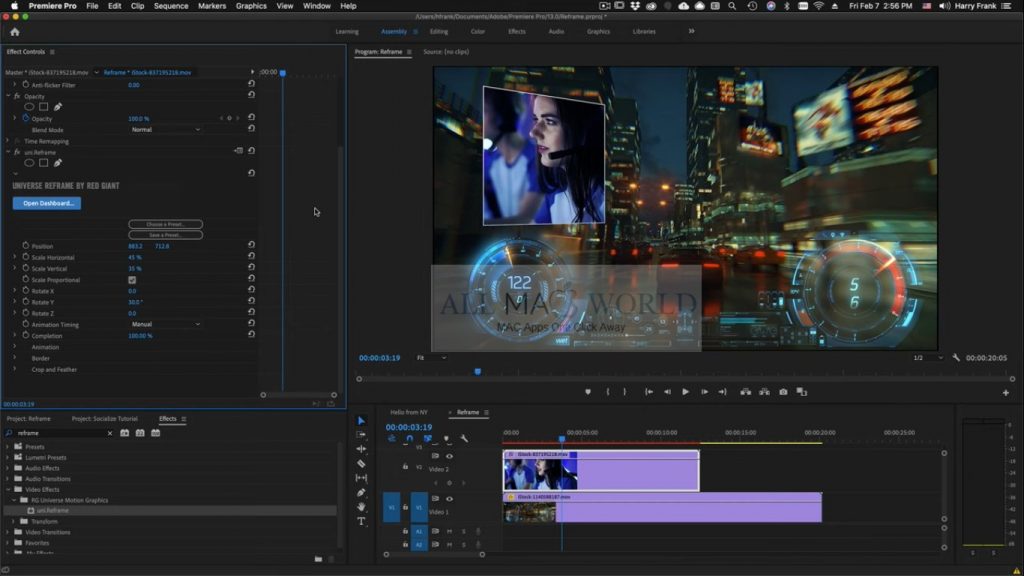The height and width of the screenshot is (576, 1024).
Task: Switch to the Color workspace
Action: point(477,31)
